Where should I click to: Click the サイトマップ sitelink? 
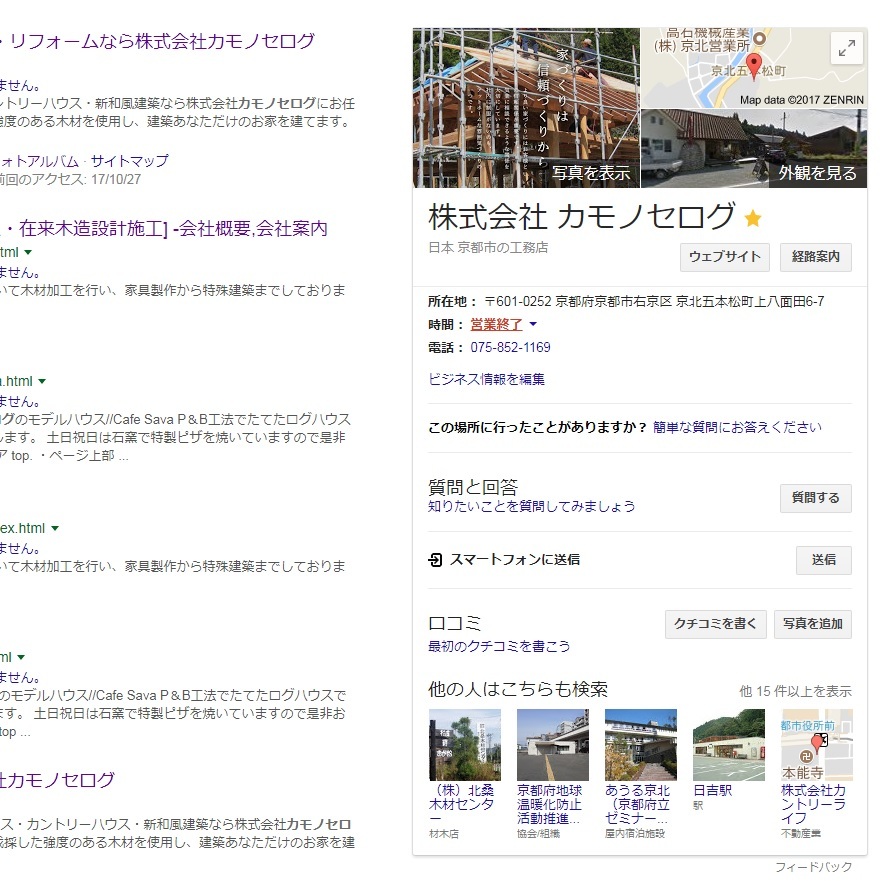click(130, 161)
